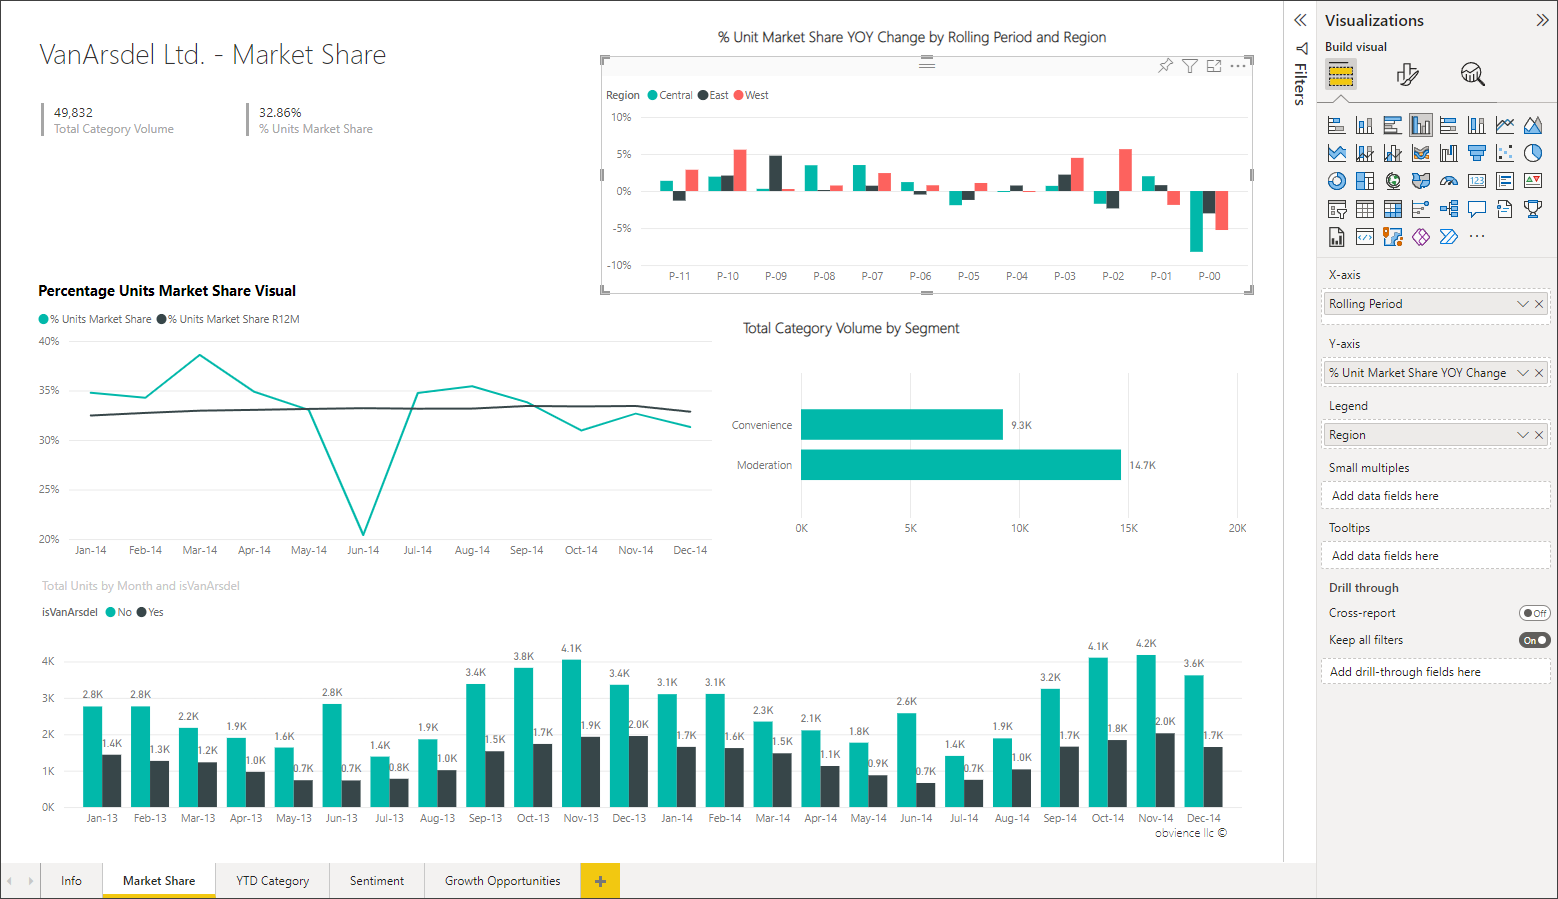
Task: Open the Growth Opportunities page tab
Action: point(502,881)
